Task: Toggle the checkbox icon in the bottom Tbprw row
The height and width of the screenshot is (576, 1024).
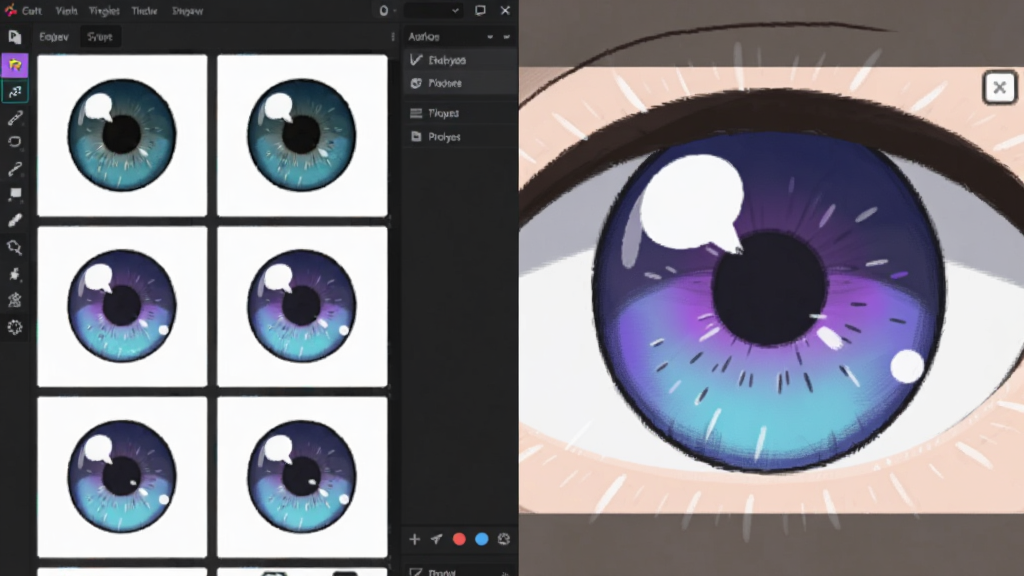Action: [416, 572]
